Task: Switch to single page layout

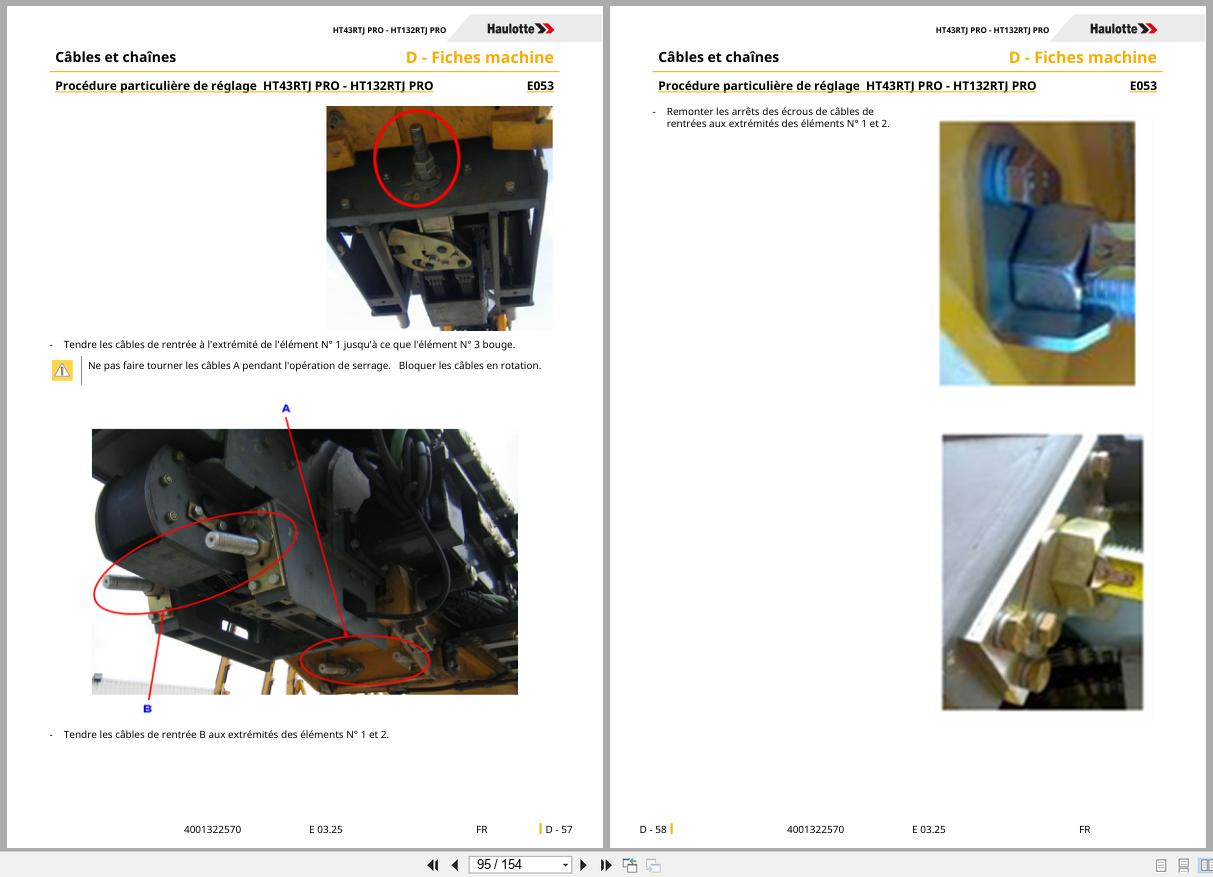Action: pos(1161,865)
